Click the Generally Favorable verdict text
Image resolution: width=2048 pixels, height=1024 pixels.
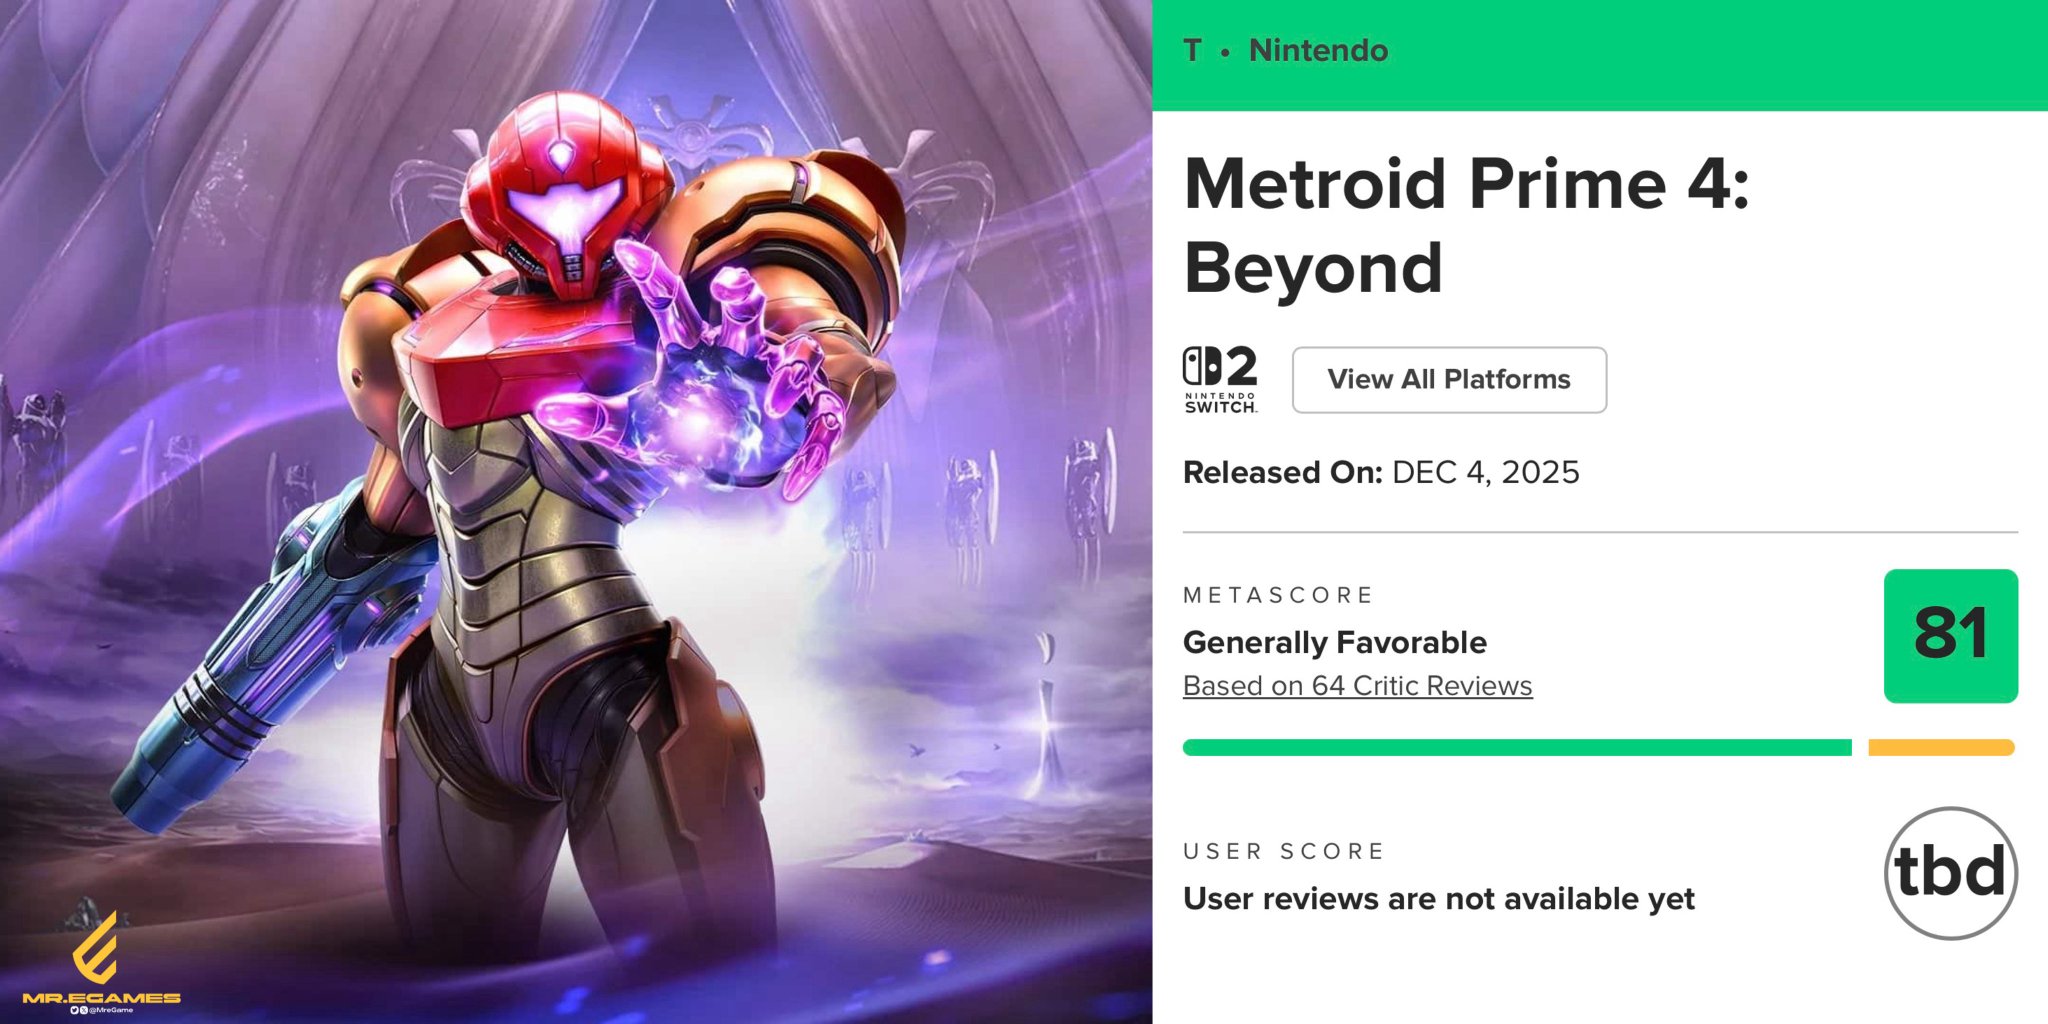[x=1334, y=642]
